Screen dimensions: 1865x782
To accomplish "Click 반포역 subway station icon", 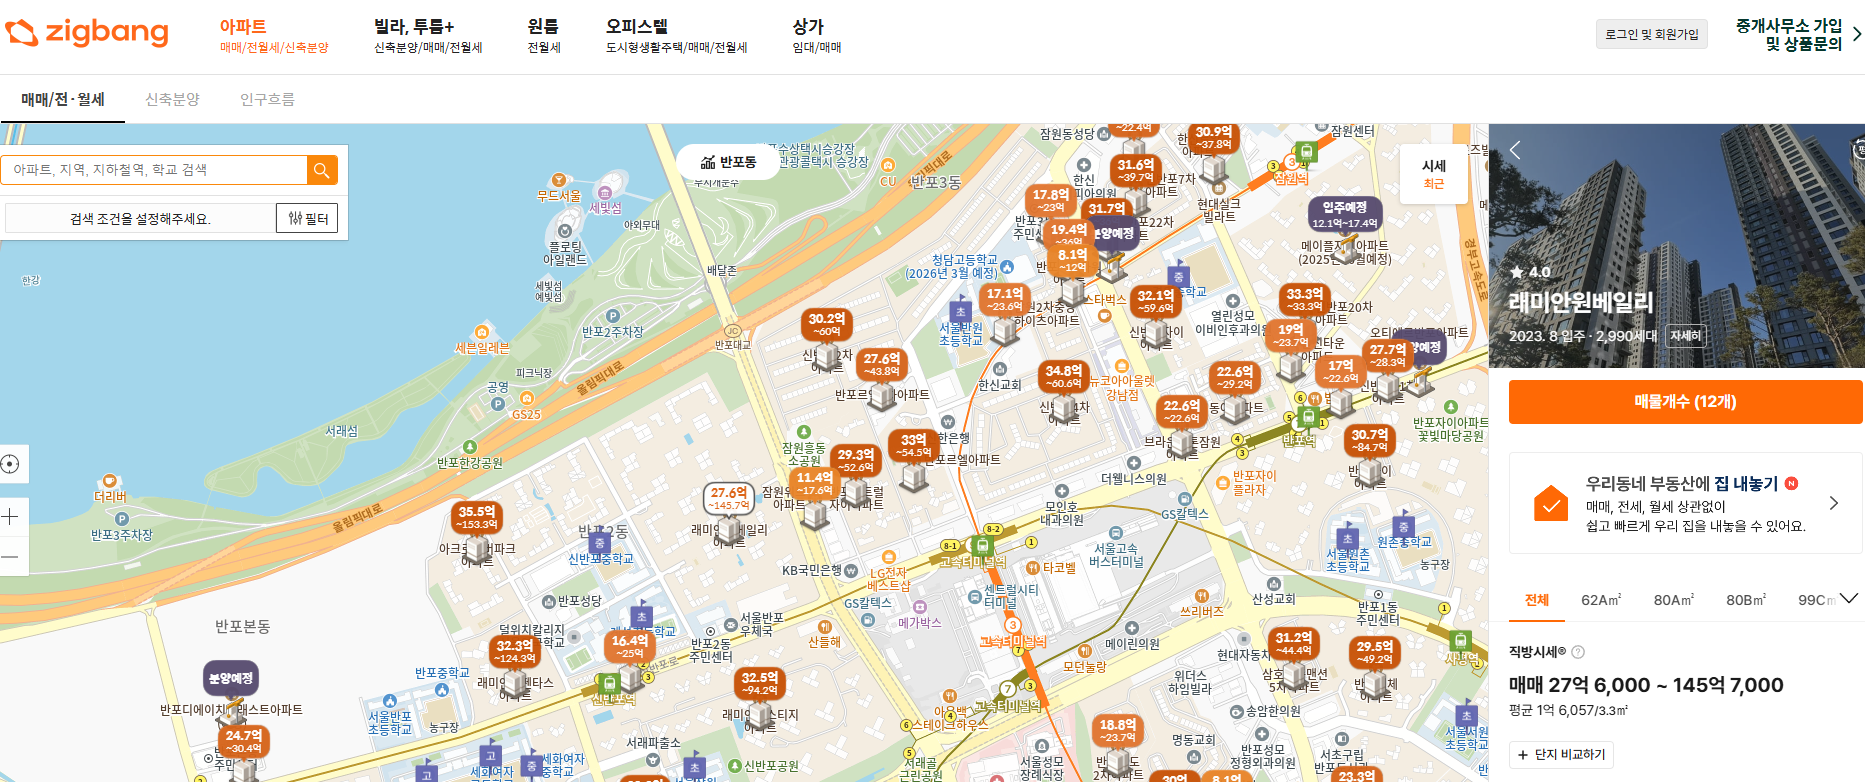I will (x=1308, y=417).
